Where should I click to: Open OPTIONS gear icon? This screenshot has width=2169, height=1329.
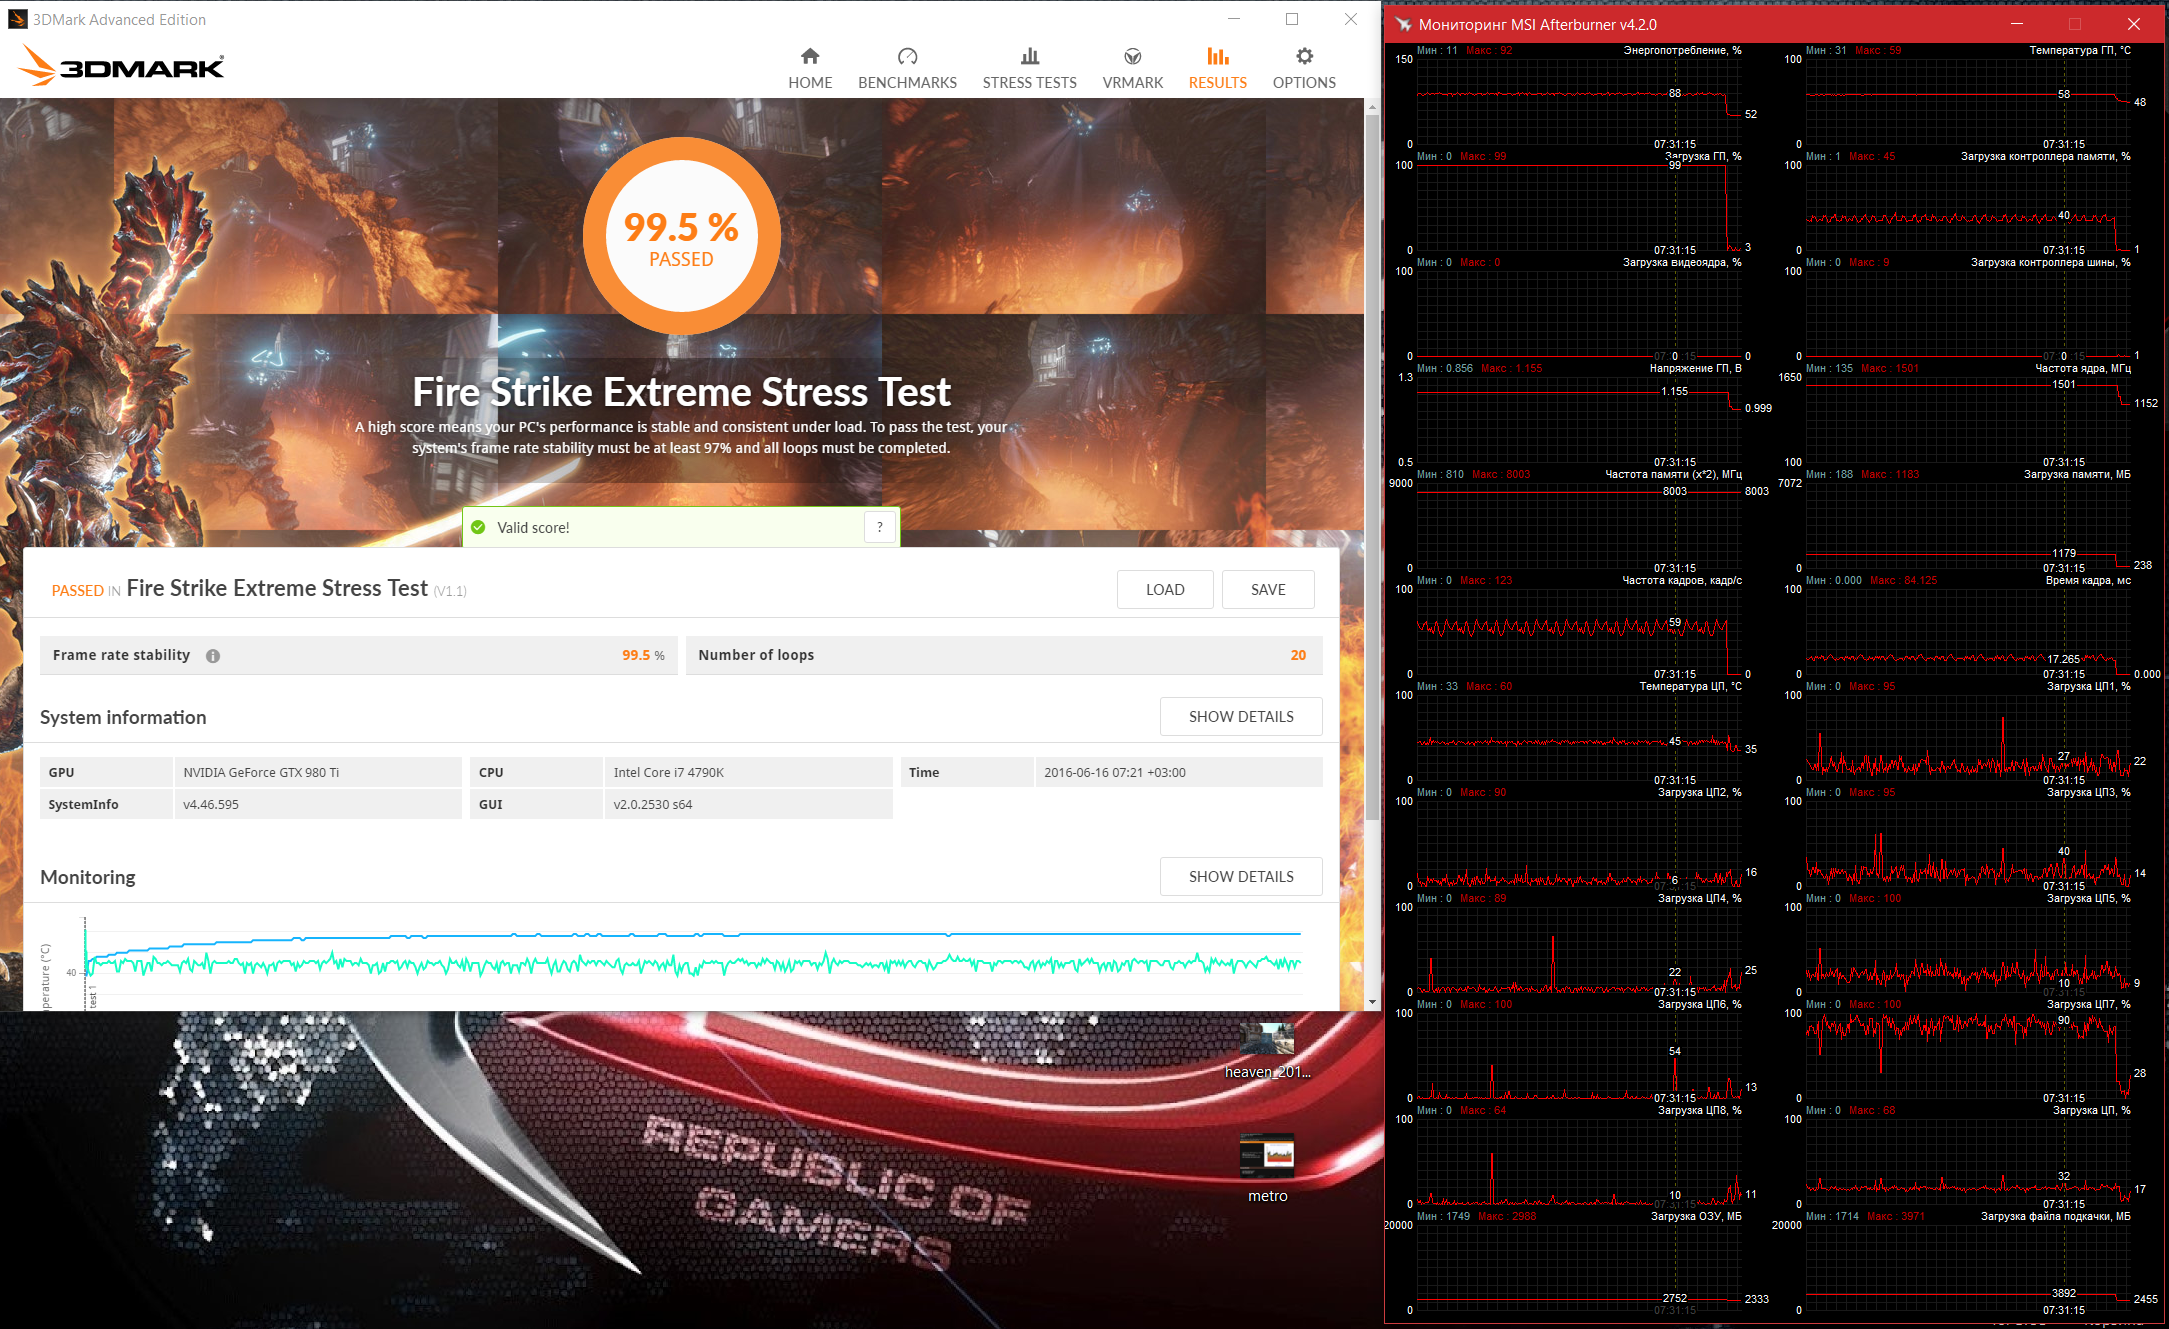(x=1304, y=56)
